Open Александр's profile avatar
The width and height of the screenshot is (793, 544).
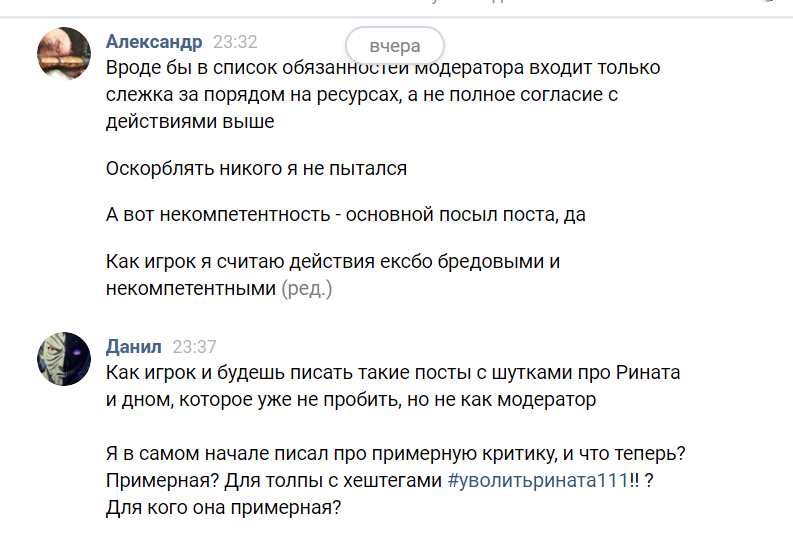[64, 54]
